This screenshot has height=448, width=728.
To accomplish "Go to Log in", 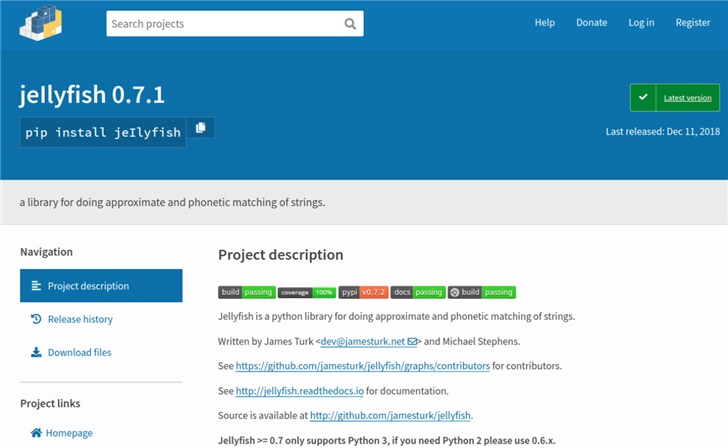I will point(641,22).
